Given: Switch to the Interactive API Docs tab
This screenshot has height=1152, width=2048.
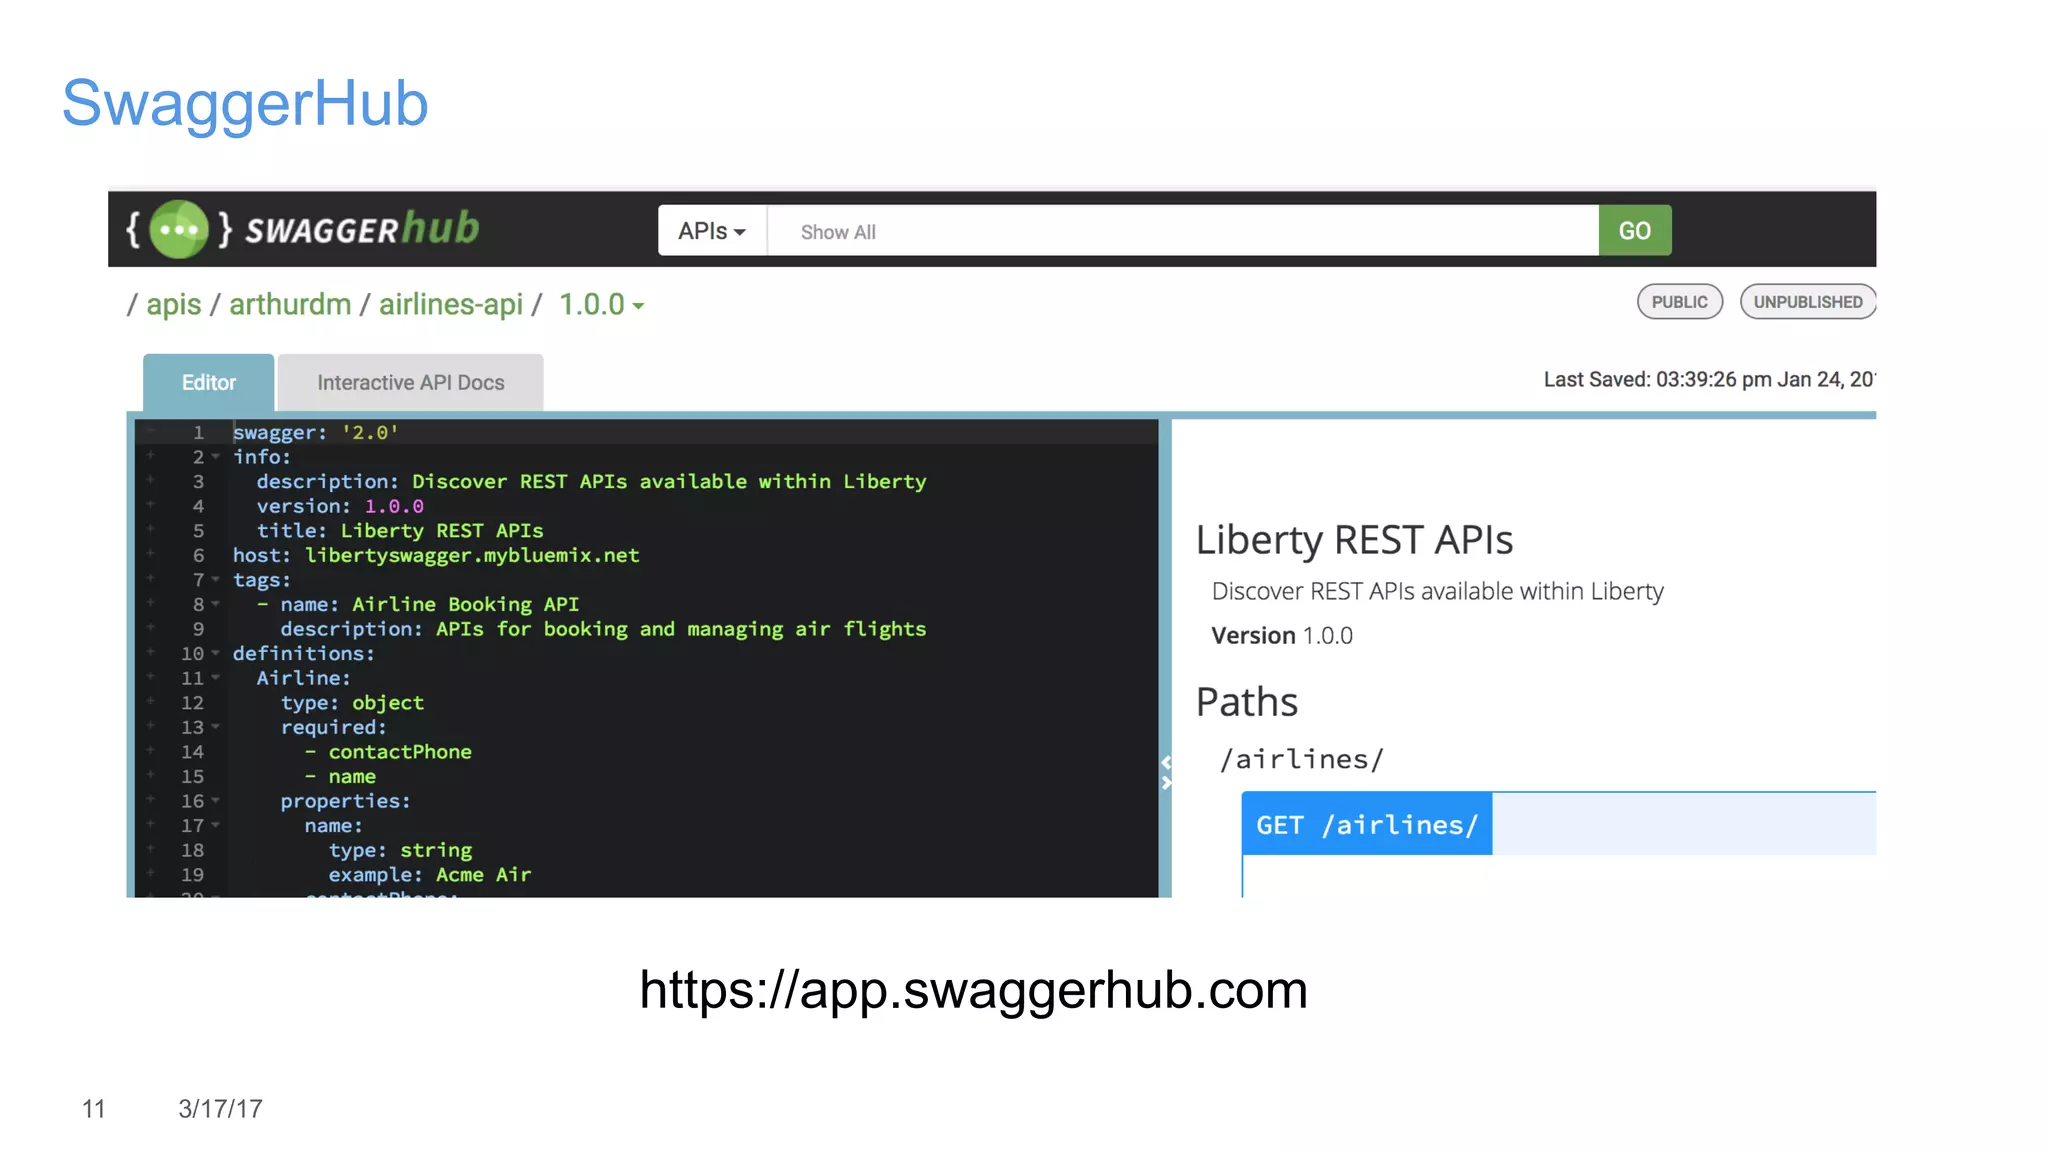Looking at the screenshot, I should [411, 383].
